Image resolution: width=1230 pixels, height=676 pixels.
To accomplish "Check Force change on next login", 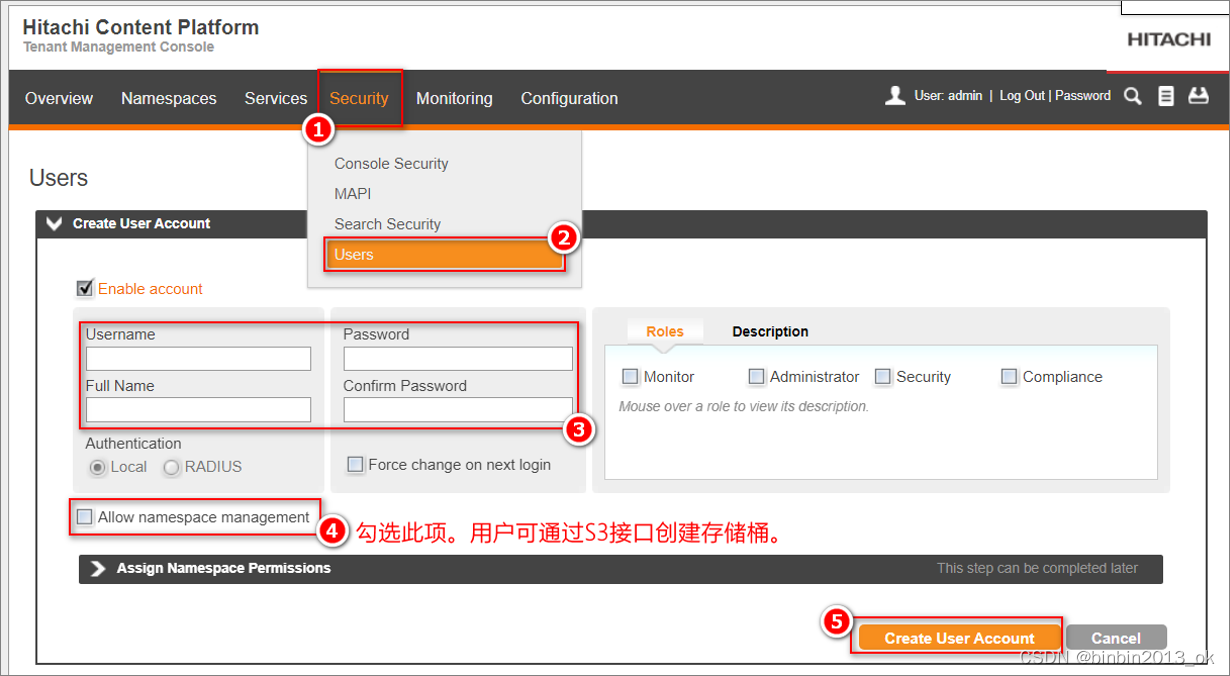I will 355,464.
